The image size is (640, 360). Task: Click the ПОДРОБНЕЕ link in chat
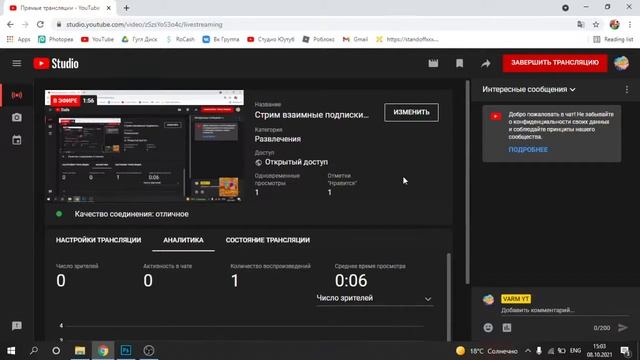pyautogui.click(x=528, y=149)
